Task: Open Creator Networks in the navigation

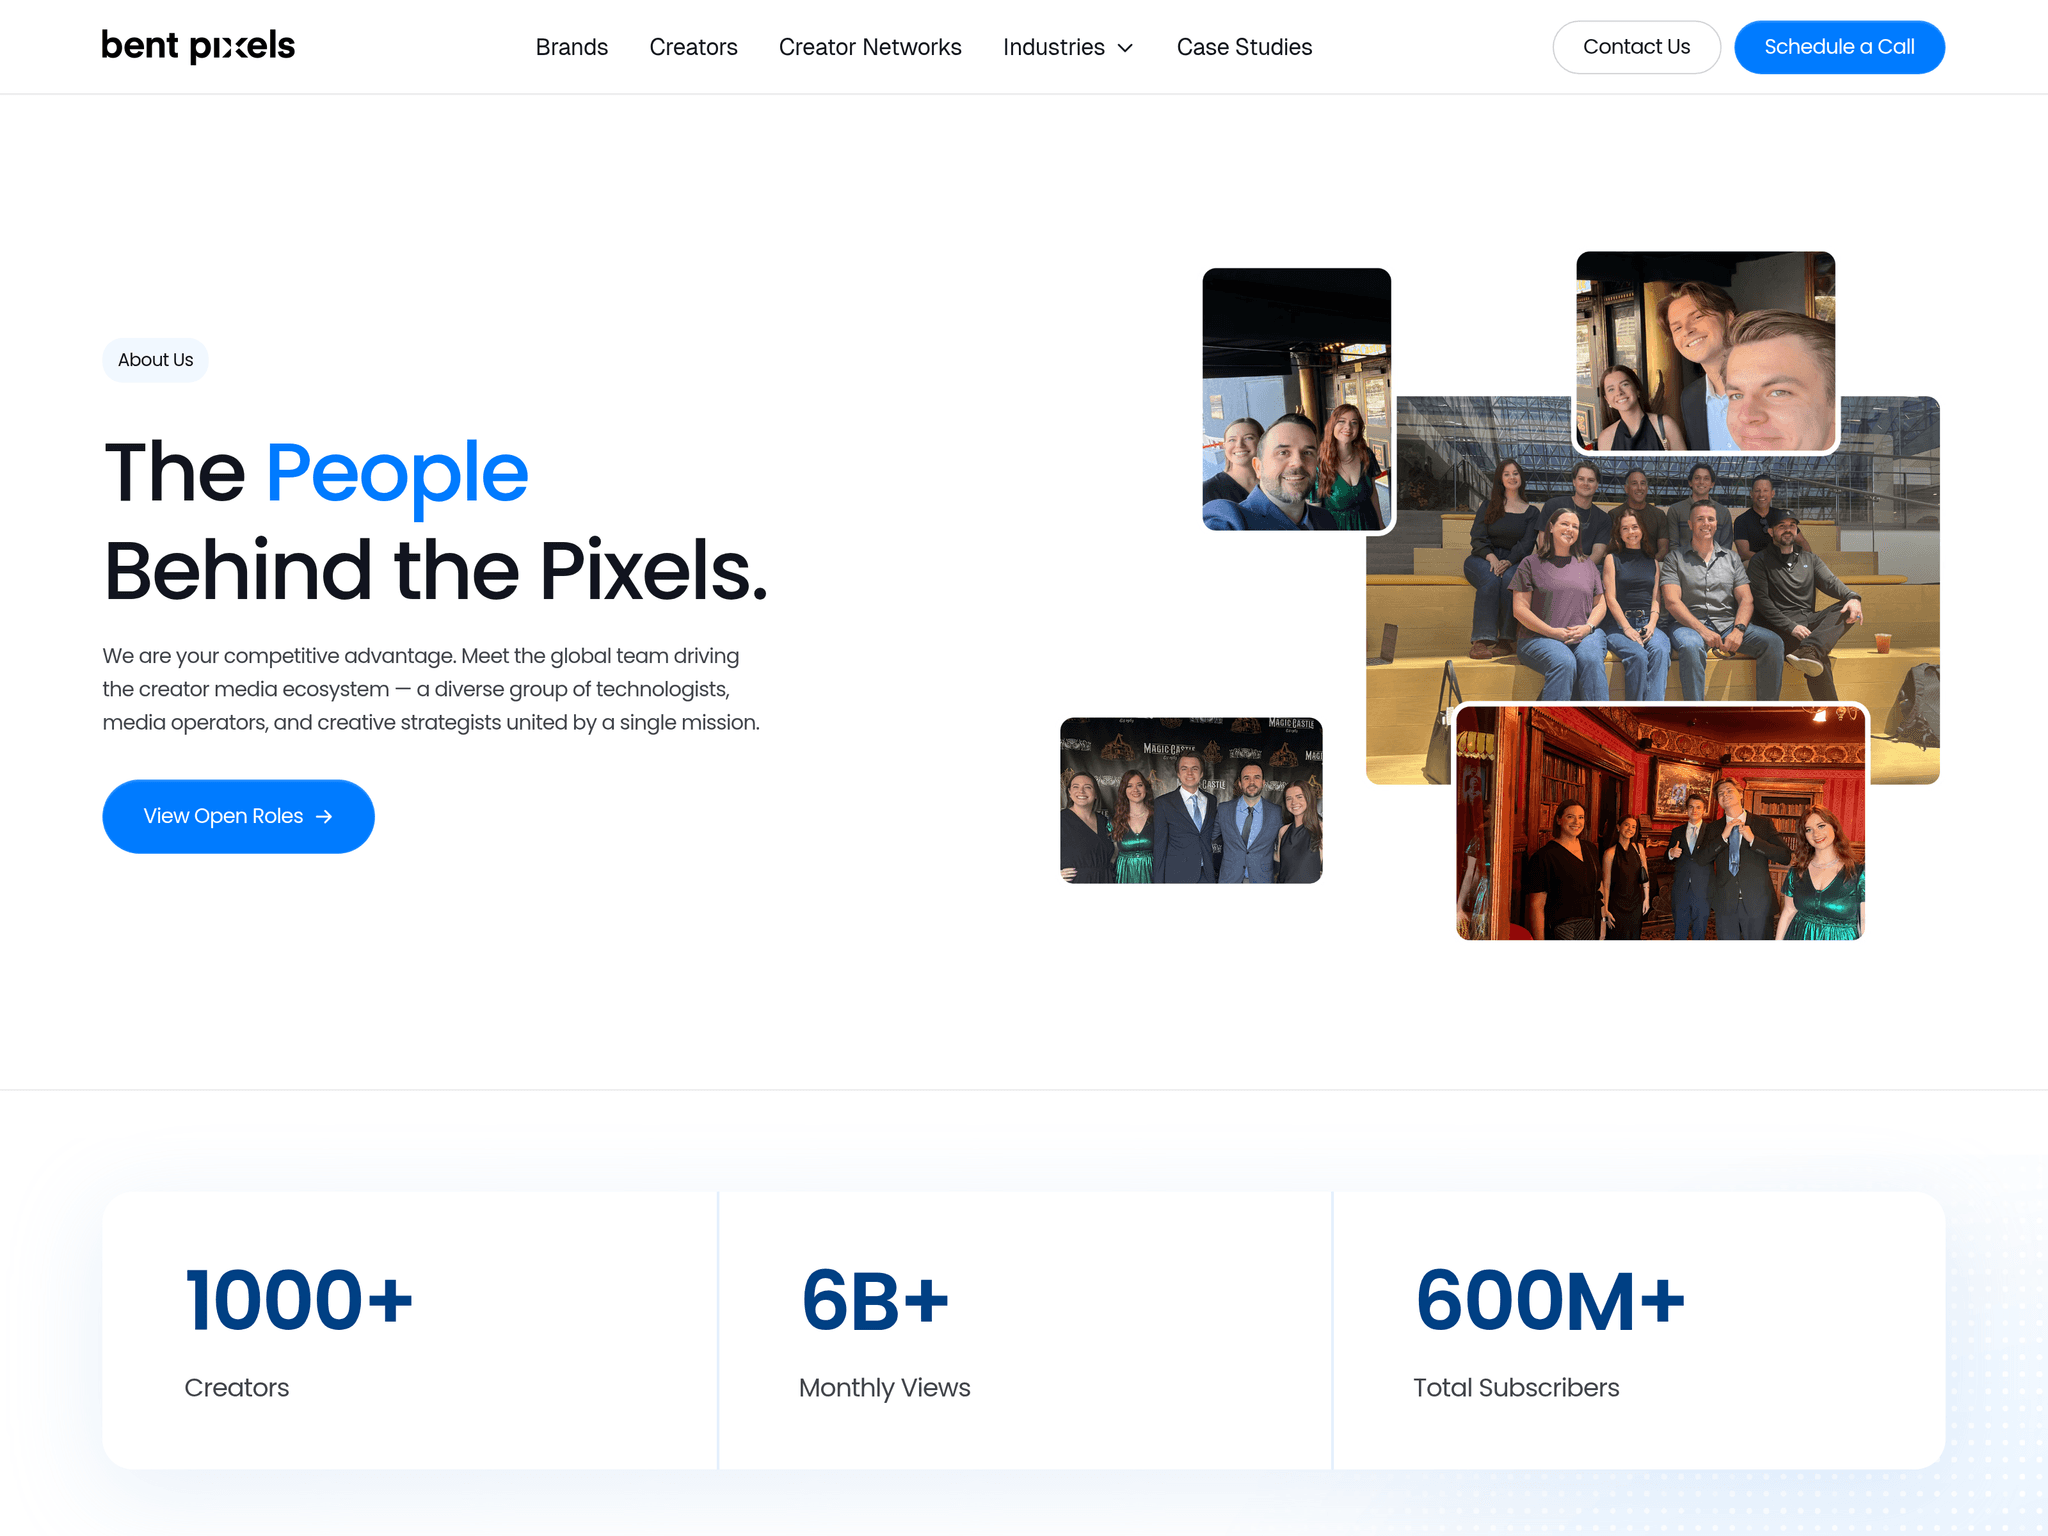Action: click(x=870, y=47)
